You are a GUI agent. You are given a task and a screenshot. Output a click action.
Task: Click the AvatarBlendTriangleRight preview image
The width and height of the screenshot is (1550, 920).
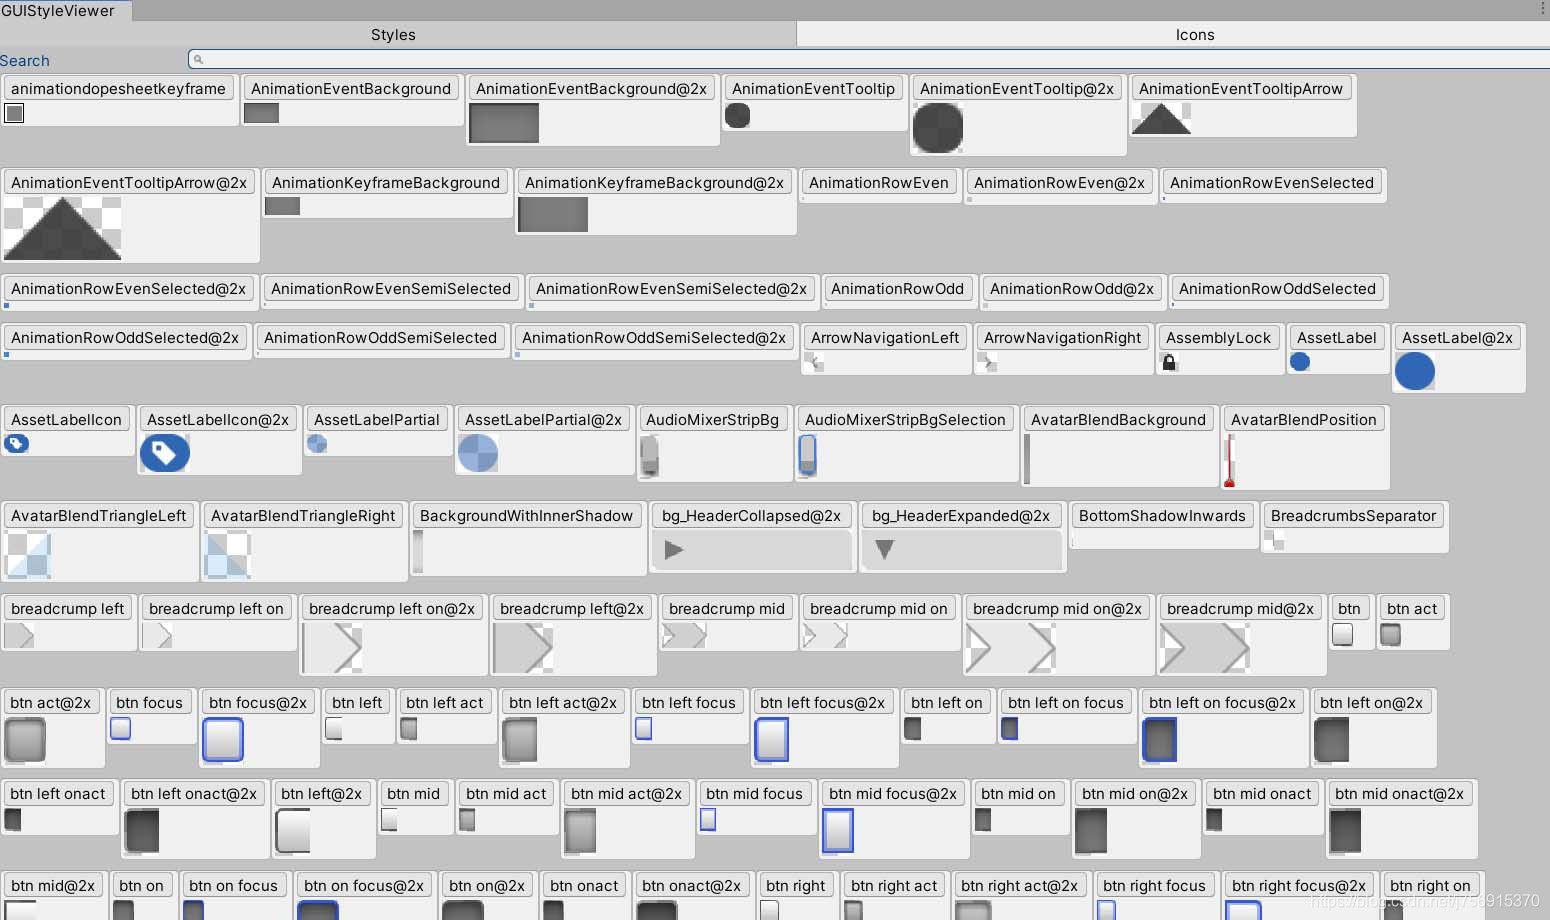click(227, 555)
